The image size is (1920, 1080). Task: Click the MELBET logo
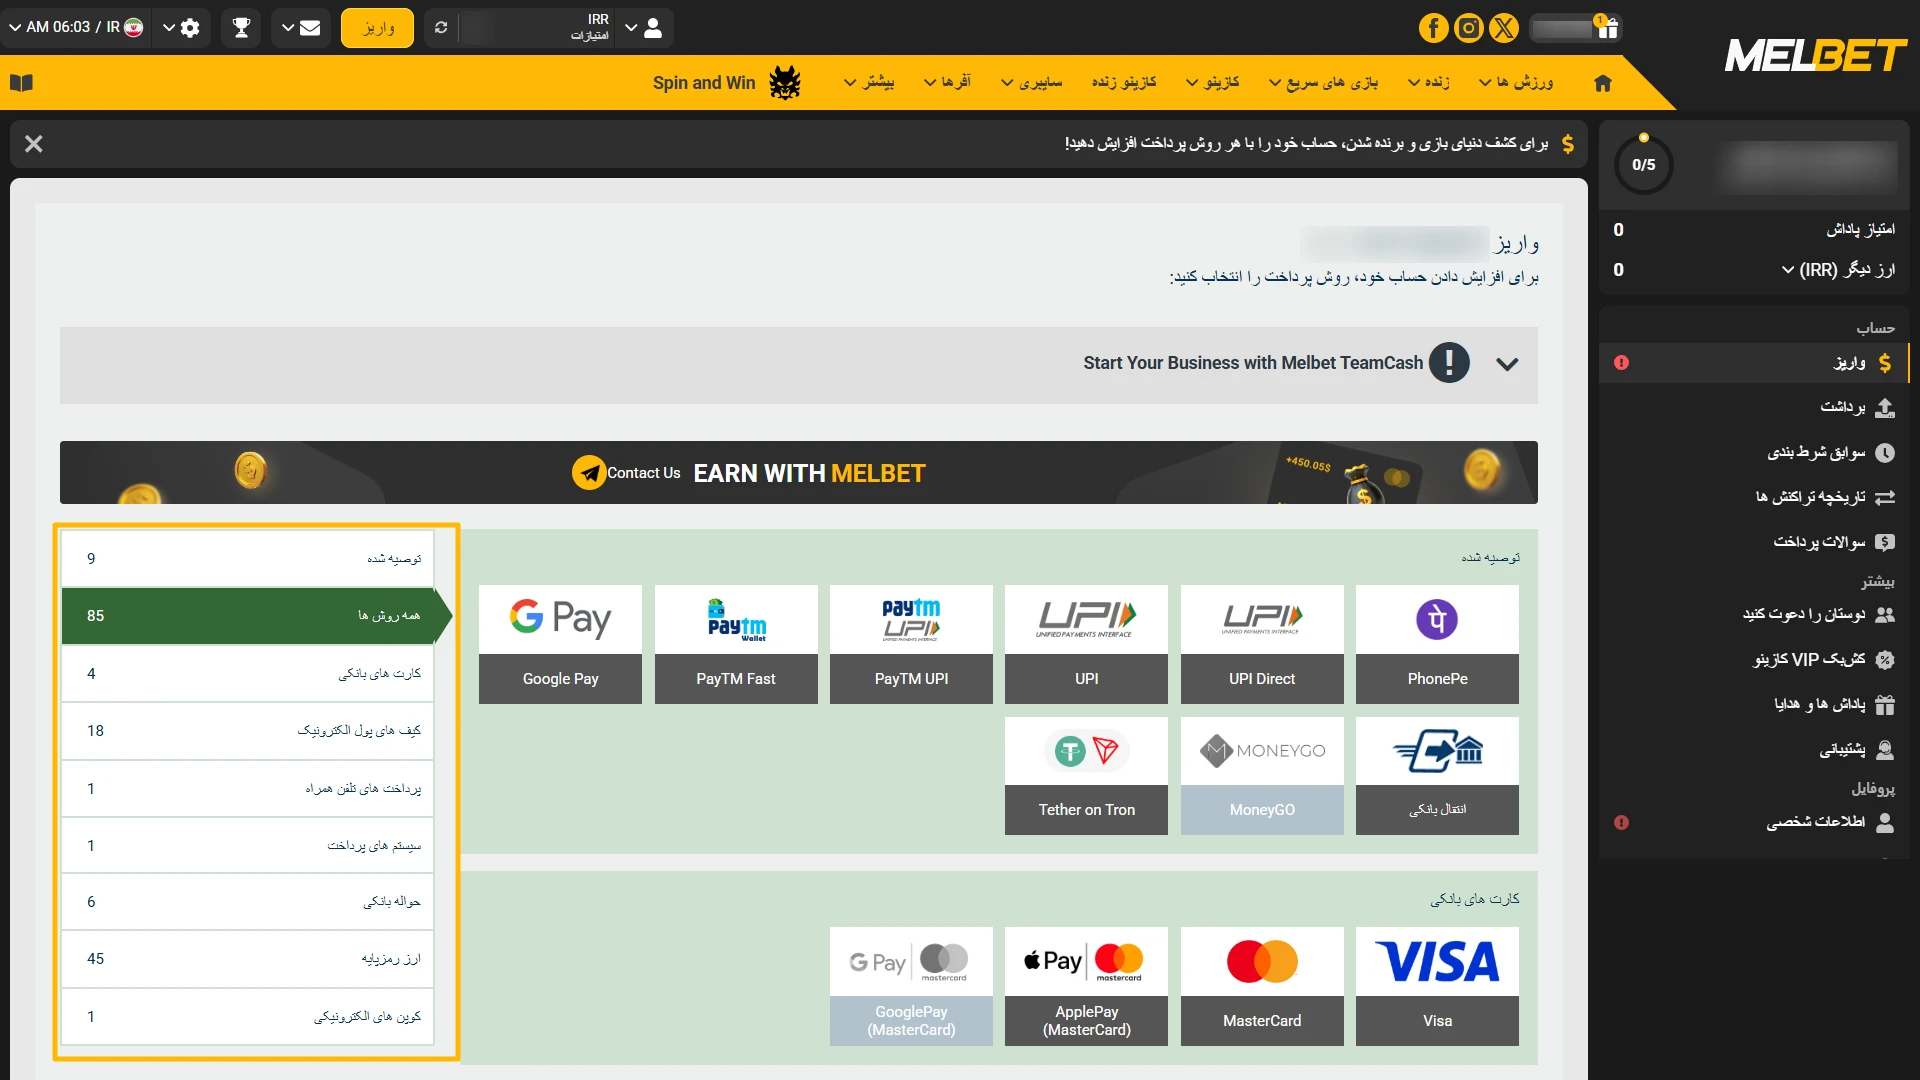[1816, 55]
